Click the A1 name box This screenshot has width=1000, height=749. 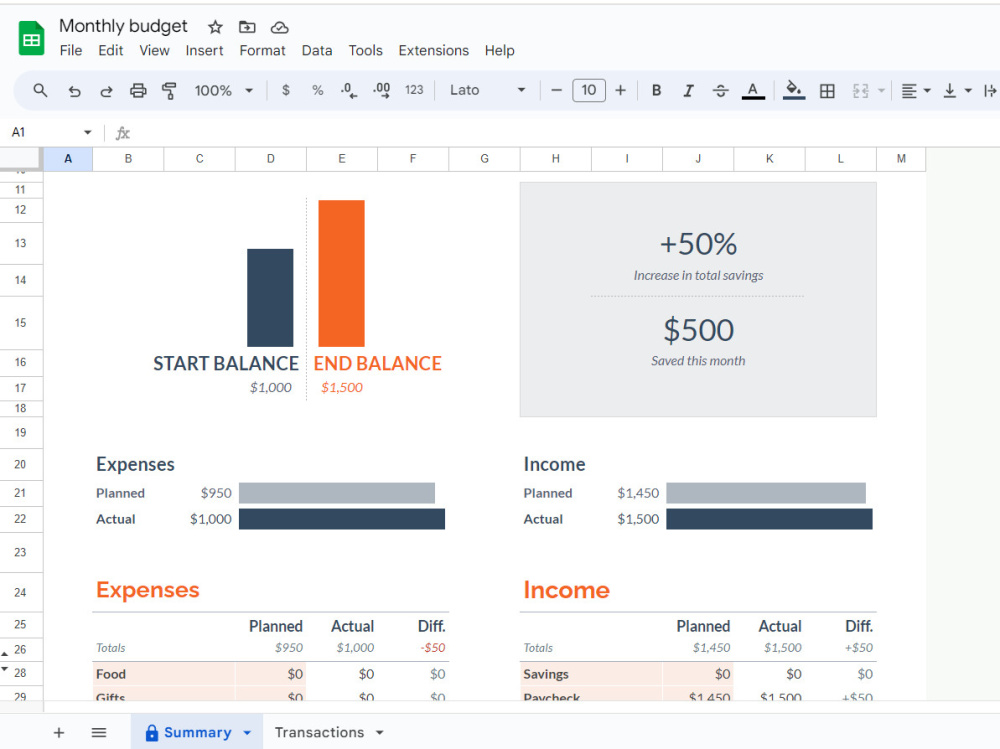click(41, 132)
